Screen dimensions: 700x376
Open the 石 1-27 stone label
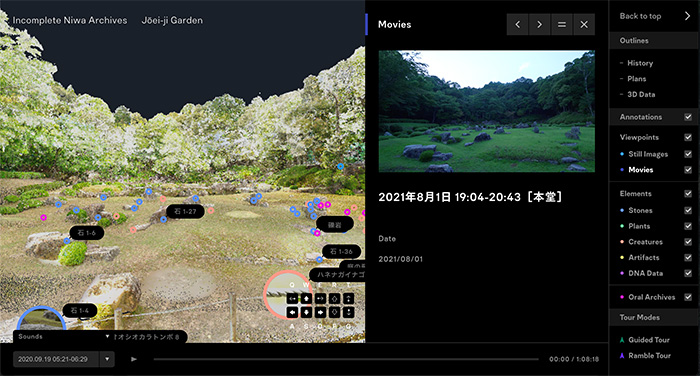click(x=185, y=211)
